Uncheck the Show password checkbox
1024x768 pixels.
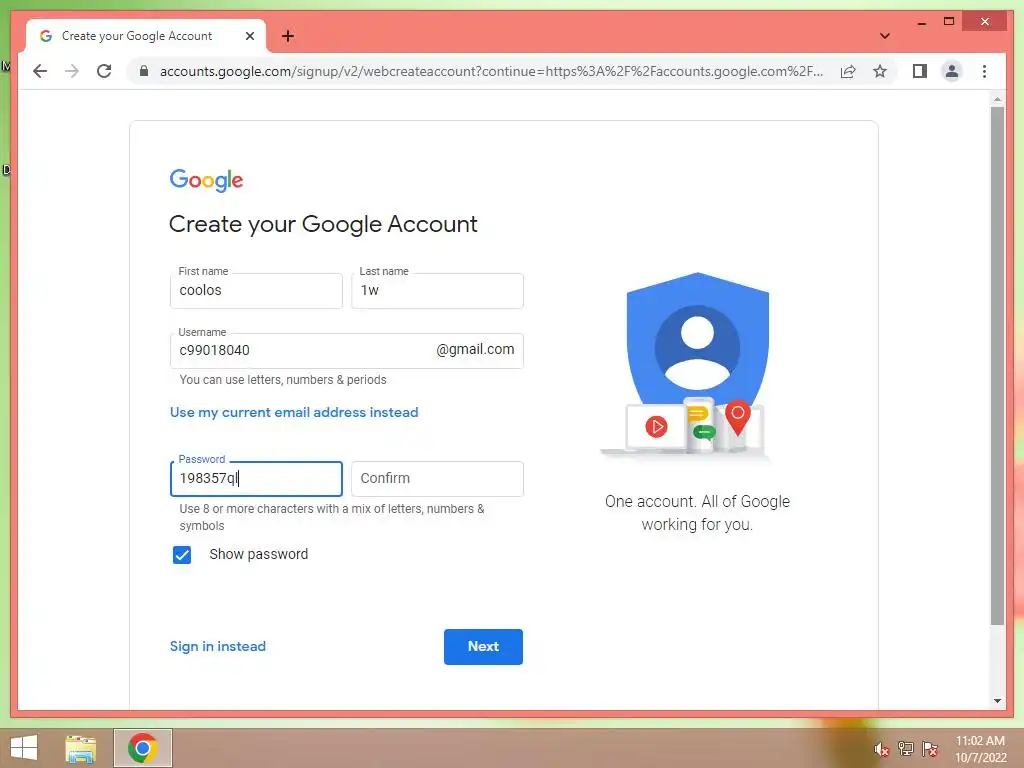click(182, 554)
